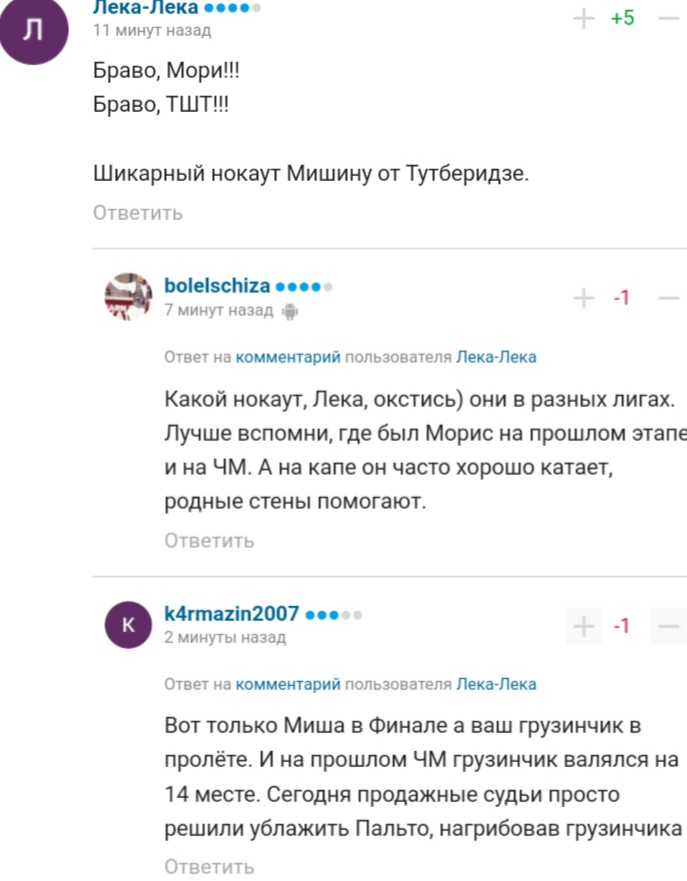Click the +5 rating on Лека-Лека's comment
The height and width of the screenshot is (881, 687).
pos(623,18)
